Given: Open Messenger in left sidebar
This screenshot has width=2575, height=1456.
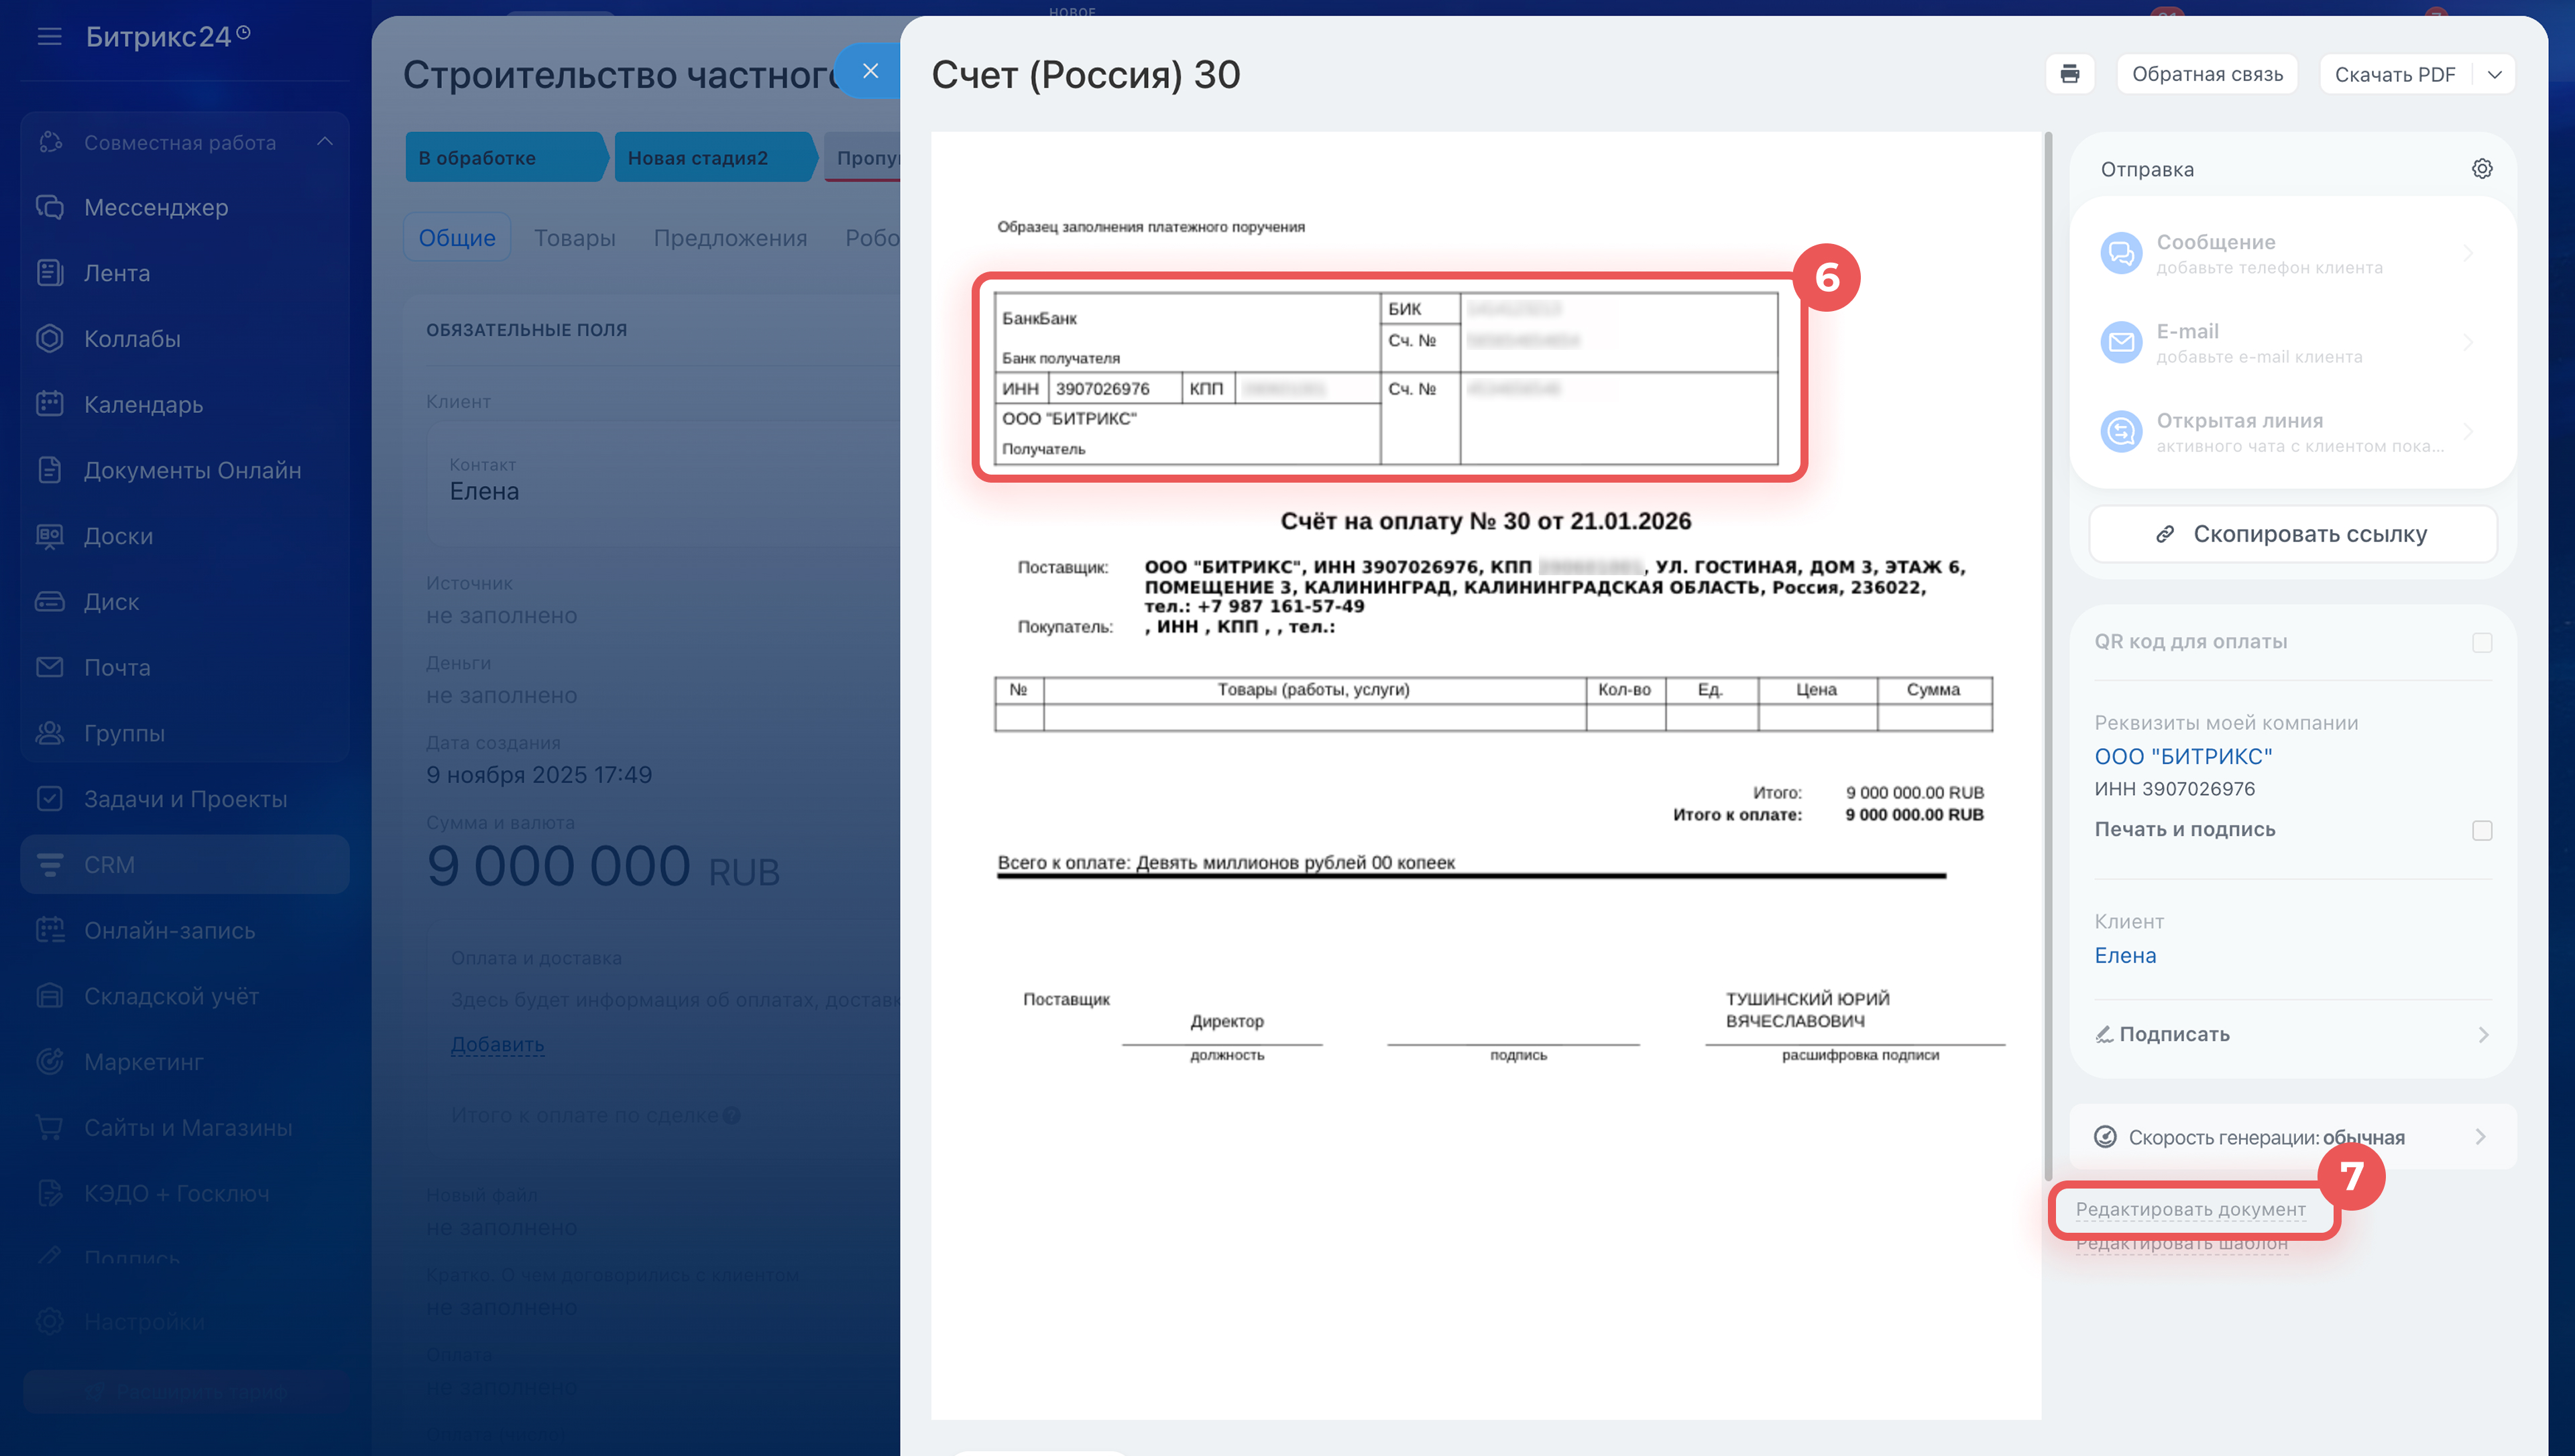Looking at the screenshot, I should 156,207.
